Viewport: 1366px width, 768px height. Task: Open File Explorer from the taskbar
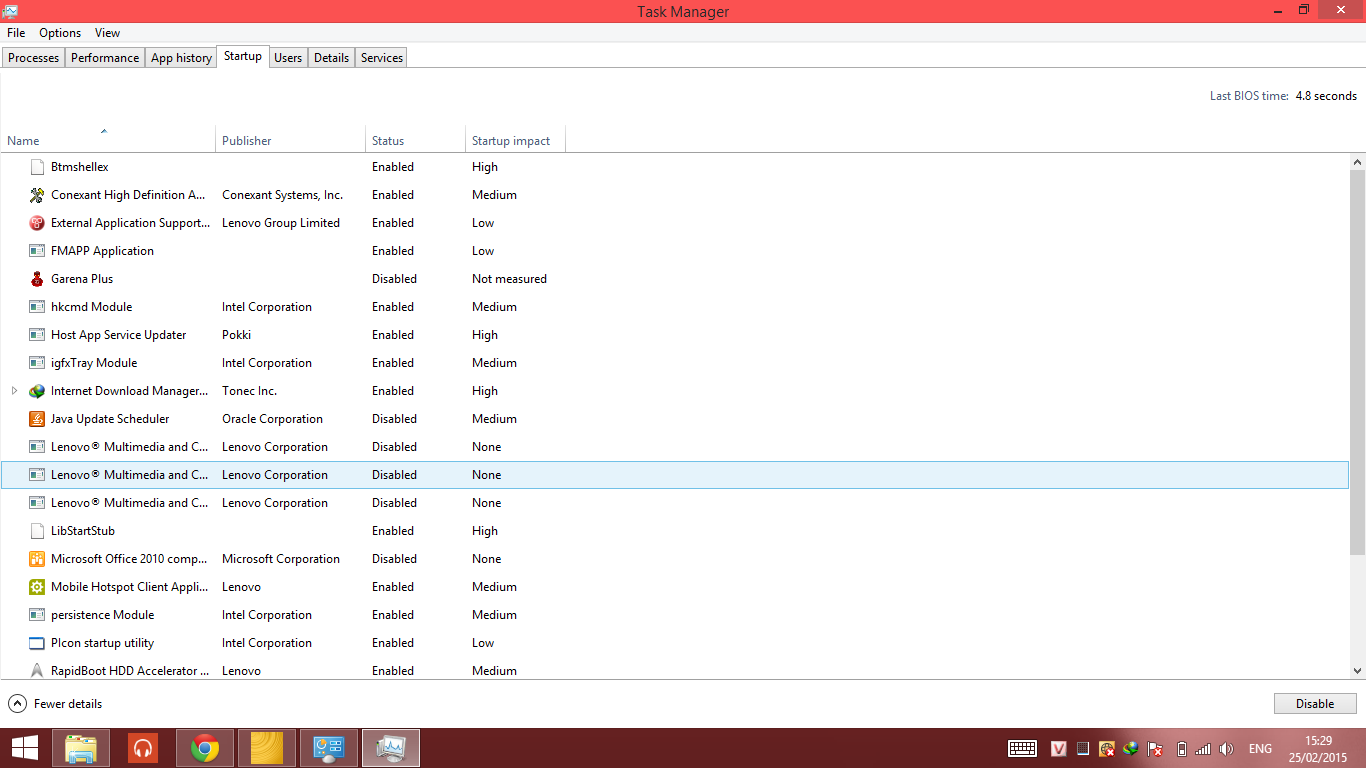click(81, 748)
